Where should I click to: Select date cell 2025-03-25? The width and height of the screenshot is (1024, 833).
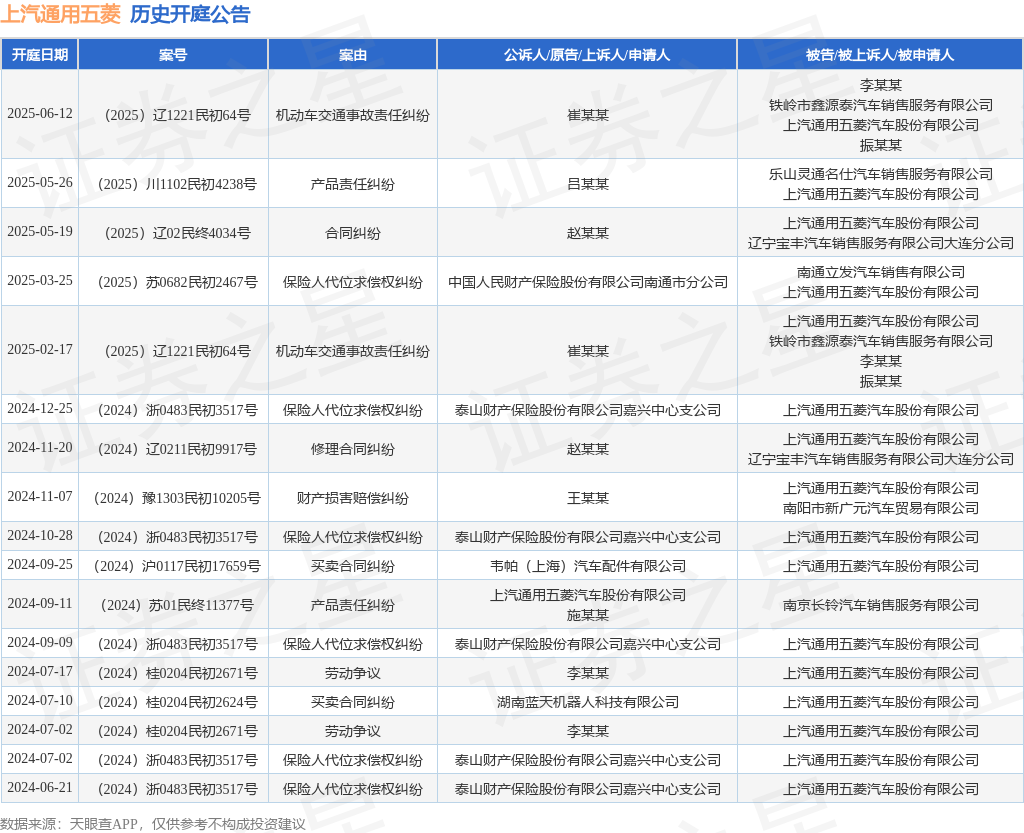(40, 281)
